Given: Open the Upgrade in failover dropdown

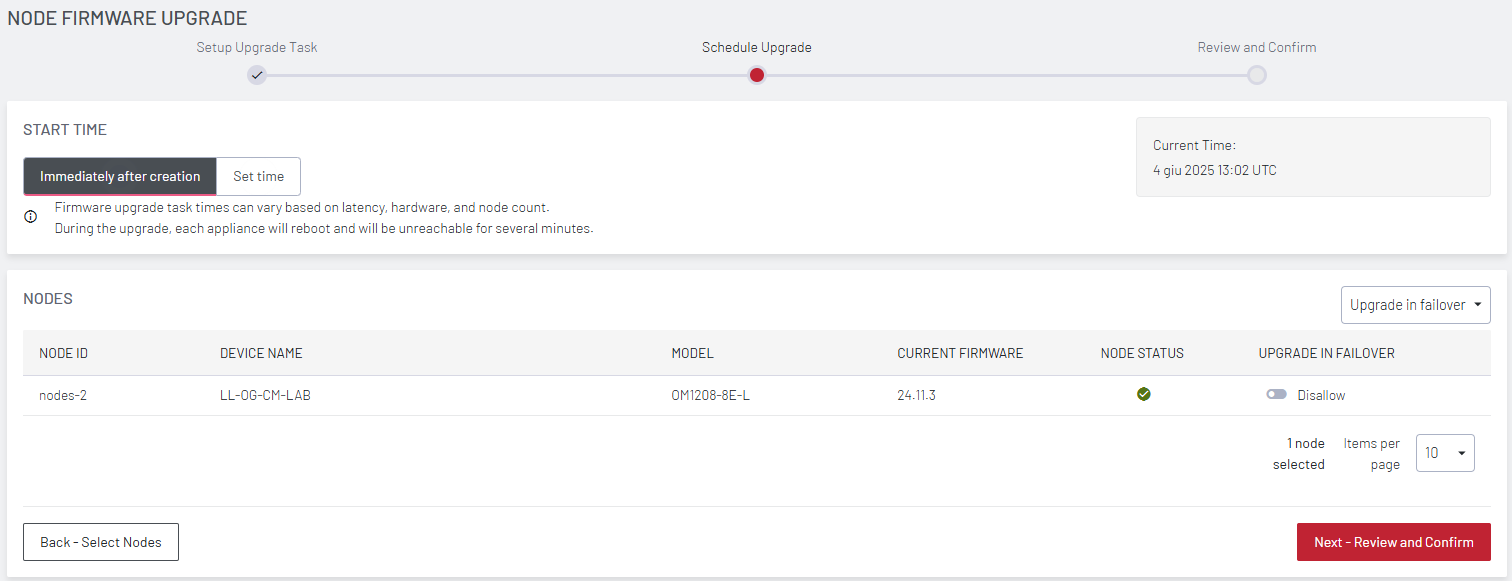Looking at the screenshot, I should [1415, 305].
